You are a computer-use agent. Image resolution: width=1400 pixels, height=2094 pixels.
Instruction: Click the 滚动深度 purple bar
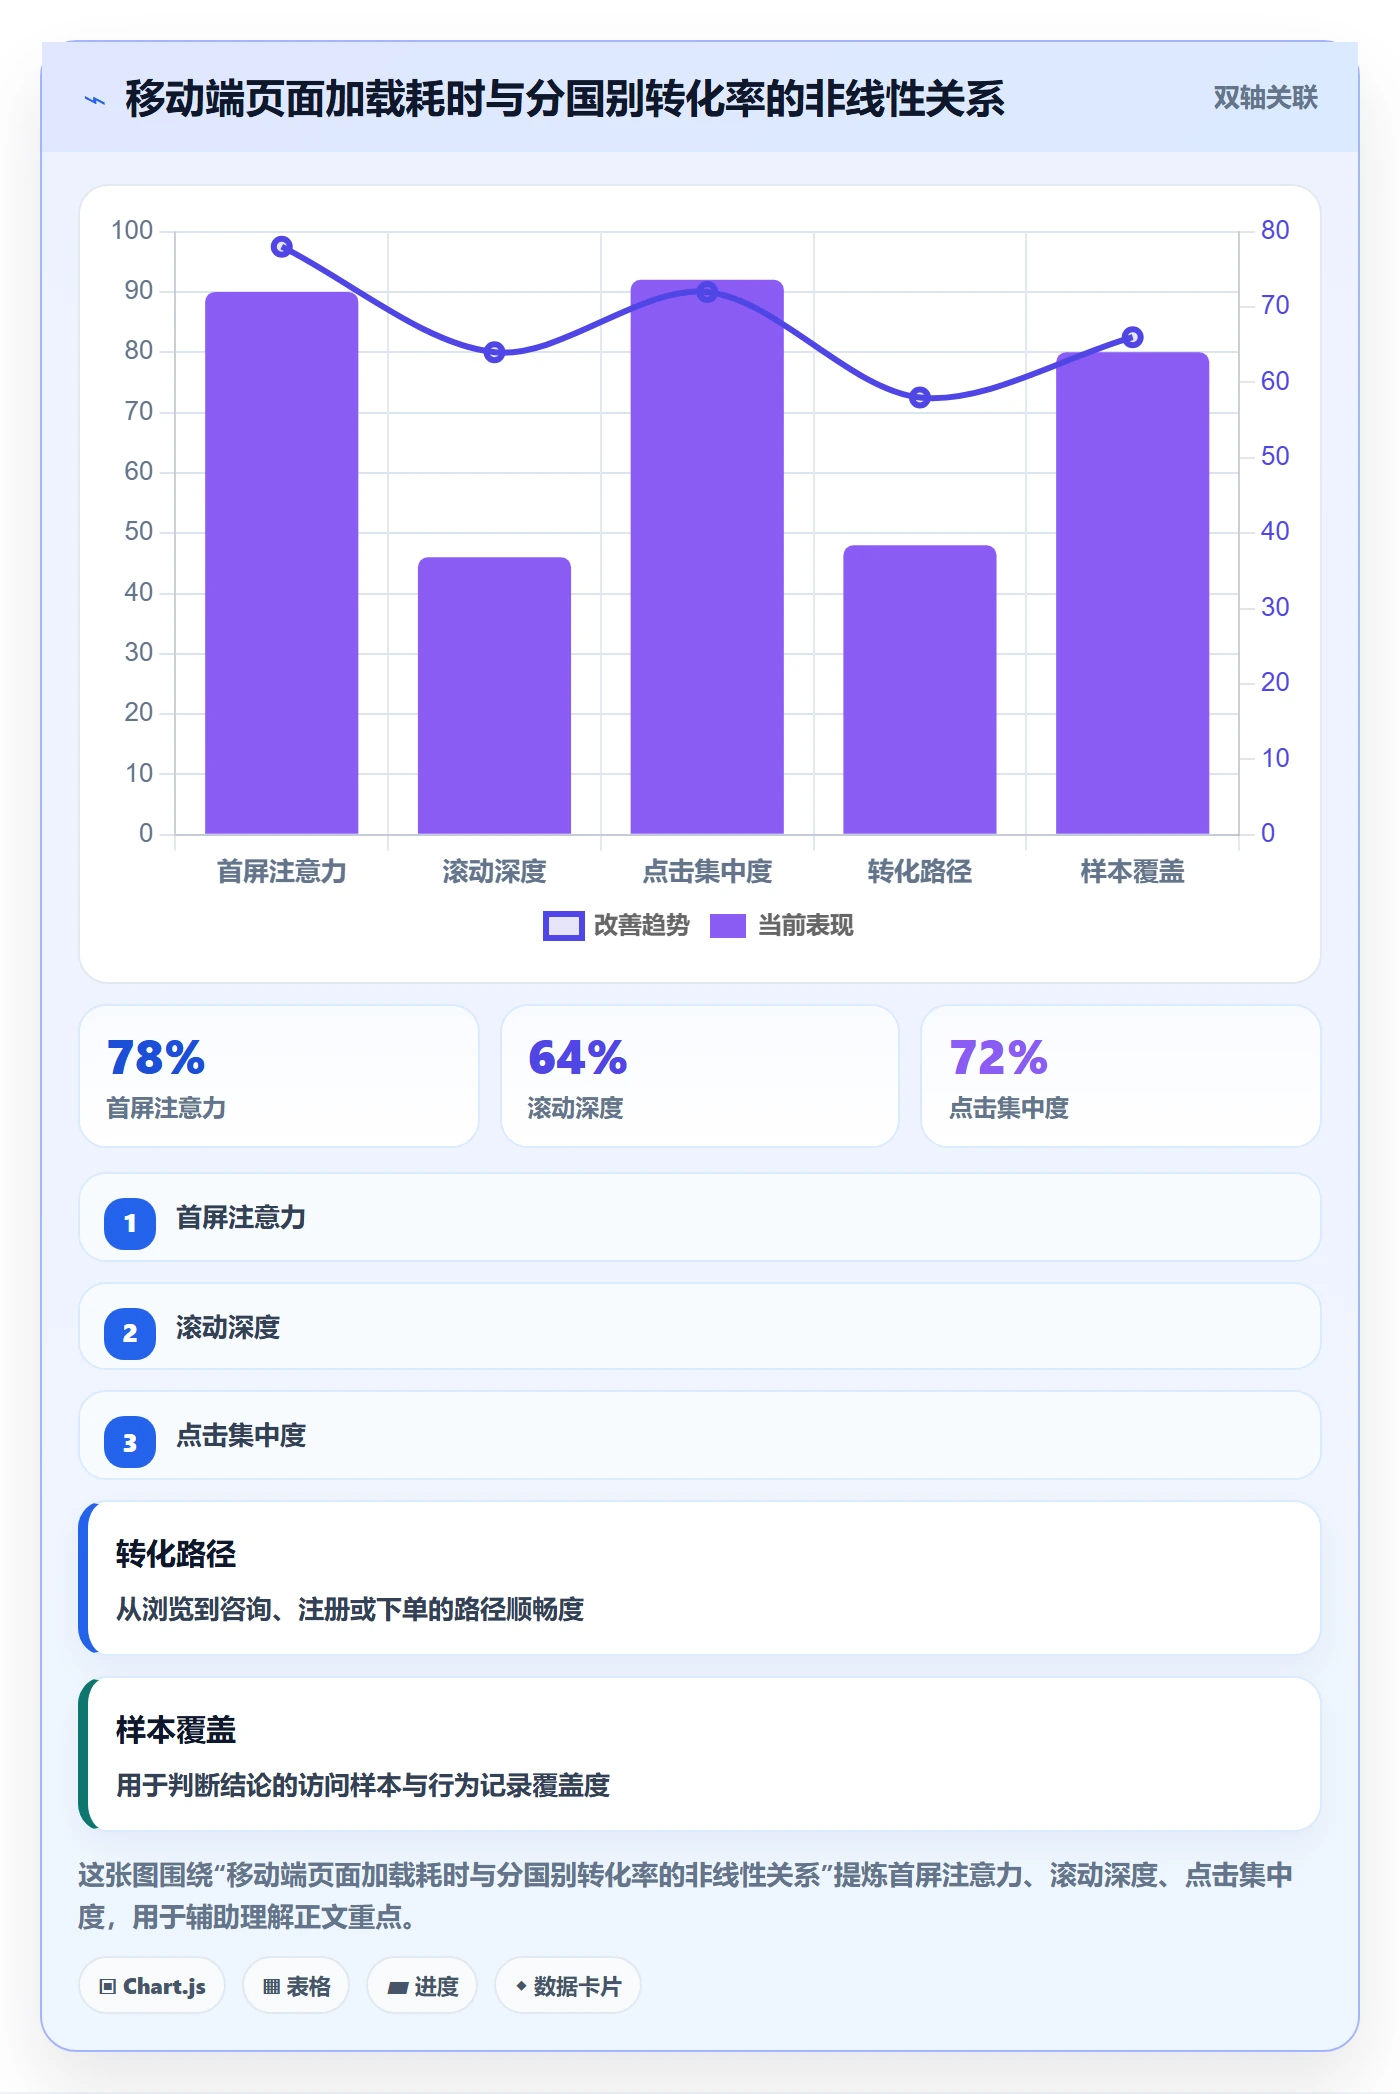click(494, 695)
